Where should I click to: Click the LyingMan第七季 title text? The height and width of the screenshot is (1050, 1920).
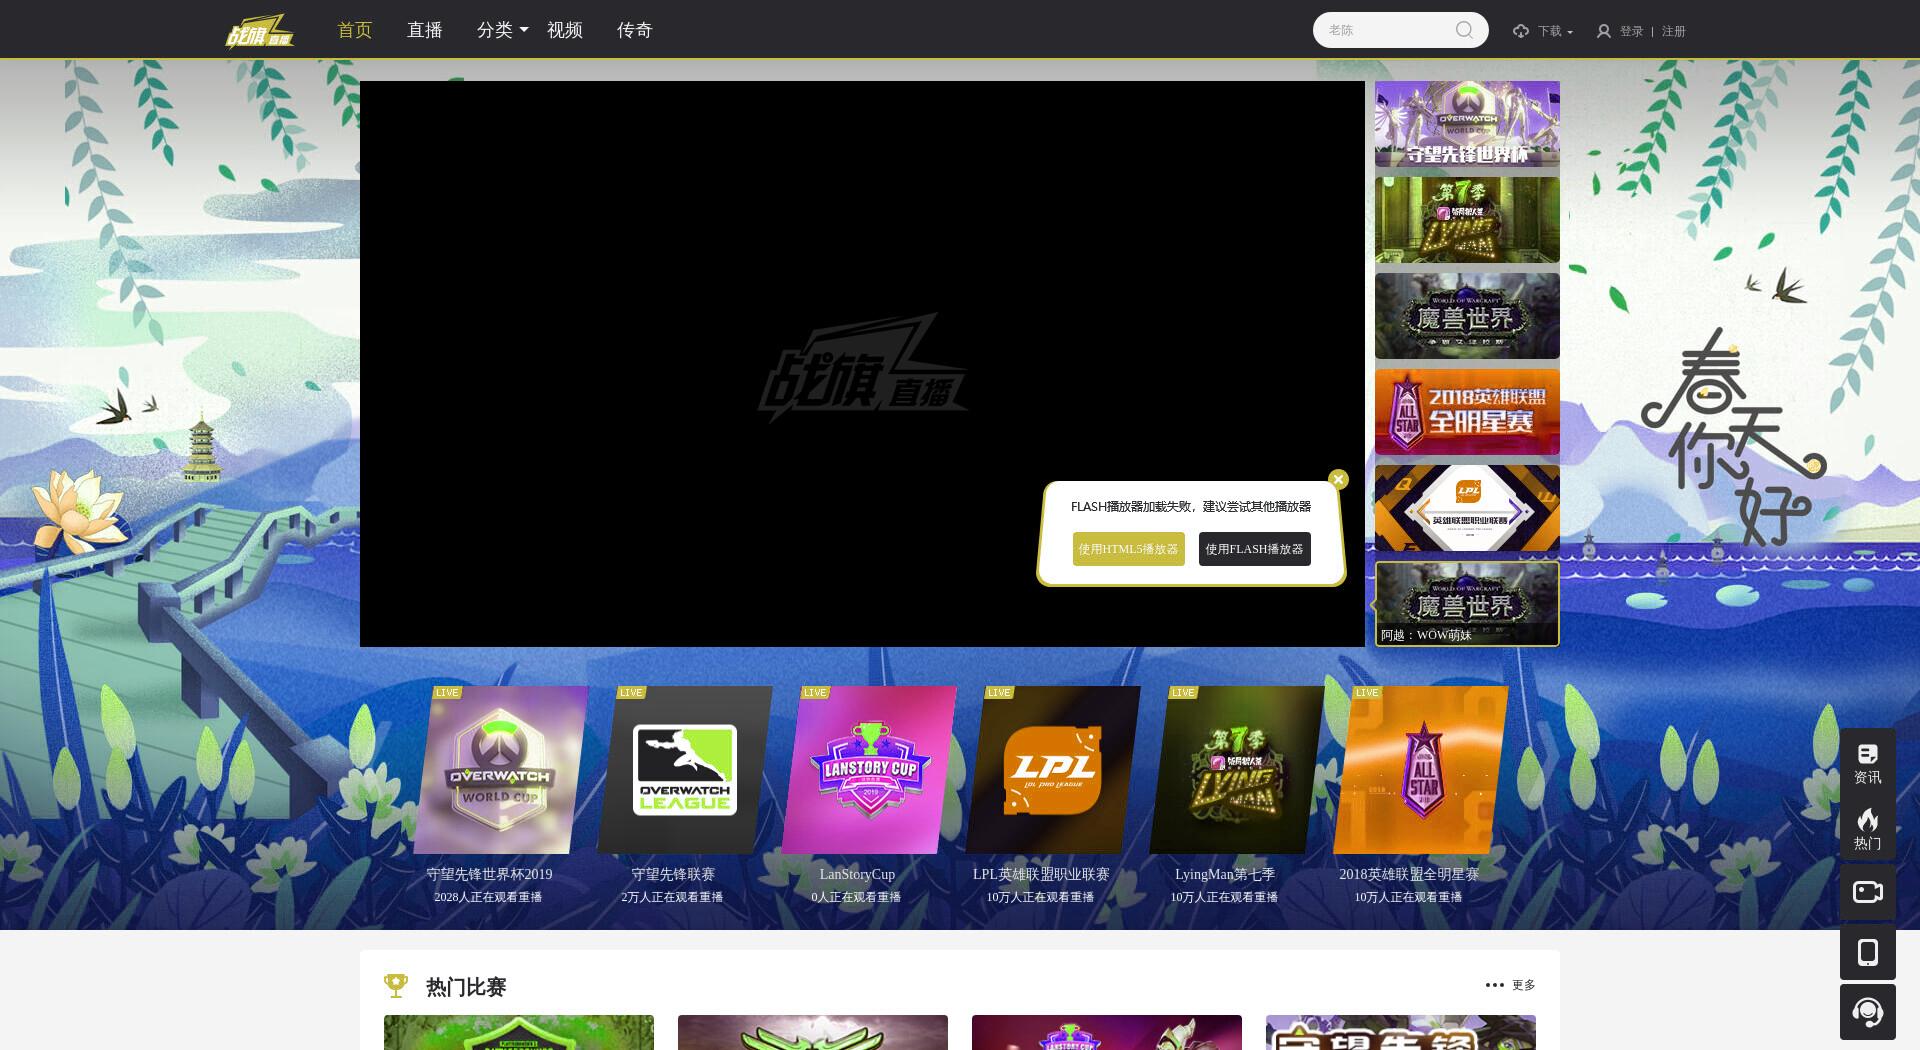coord(1225,874)
